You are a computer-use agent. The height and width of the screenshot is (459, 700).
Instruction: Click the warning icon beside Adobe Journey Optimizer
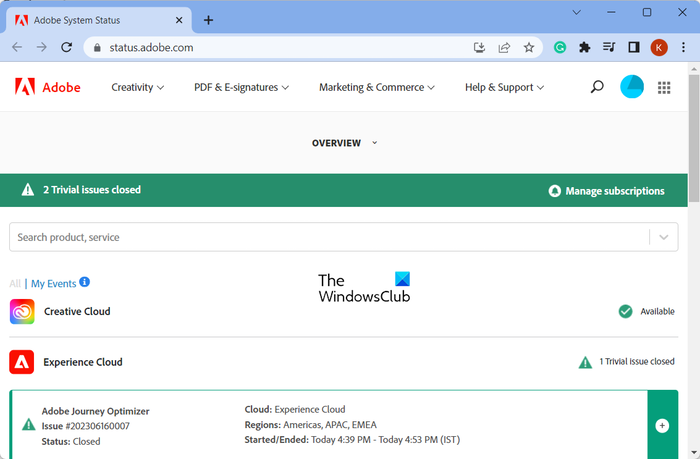(29, 424)
